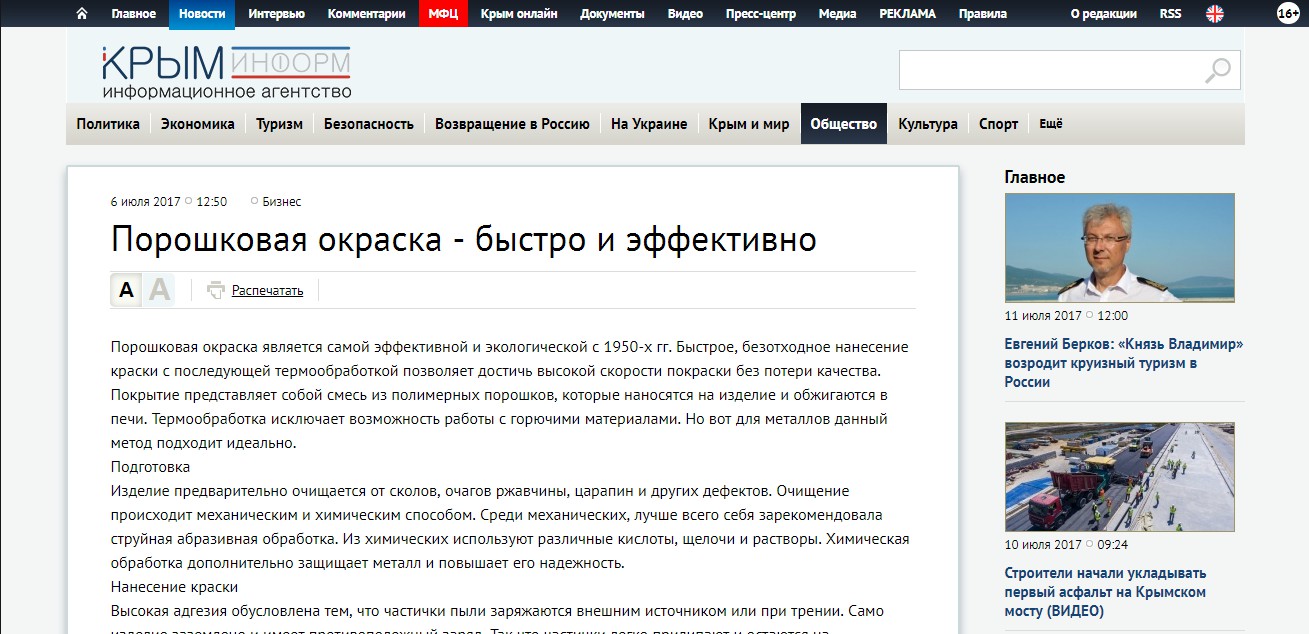The height and width of the screenshot is (634, 1309).
Task: Click the Главное sidebar heading
Action: pos(1035,177)
